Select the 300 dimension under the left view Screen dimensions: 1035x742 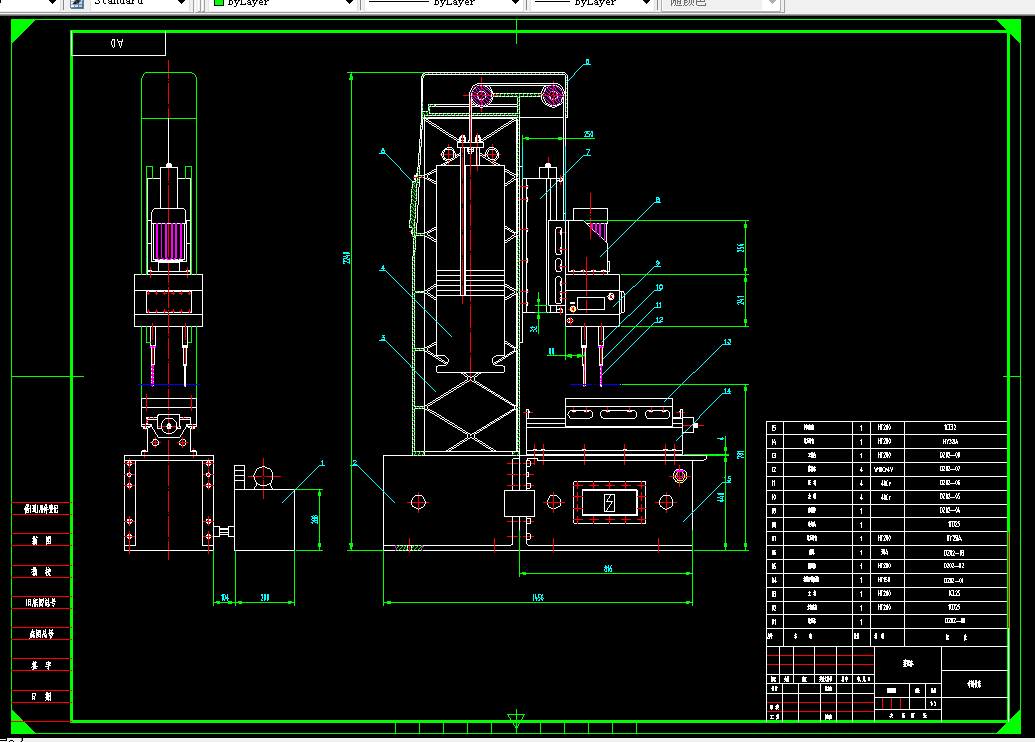(265, 597)
